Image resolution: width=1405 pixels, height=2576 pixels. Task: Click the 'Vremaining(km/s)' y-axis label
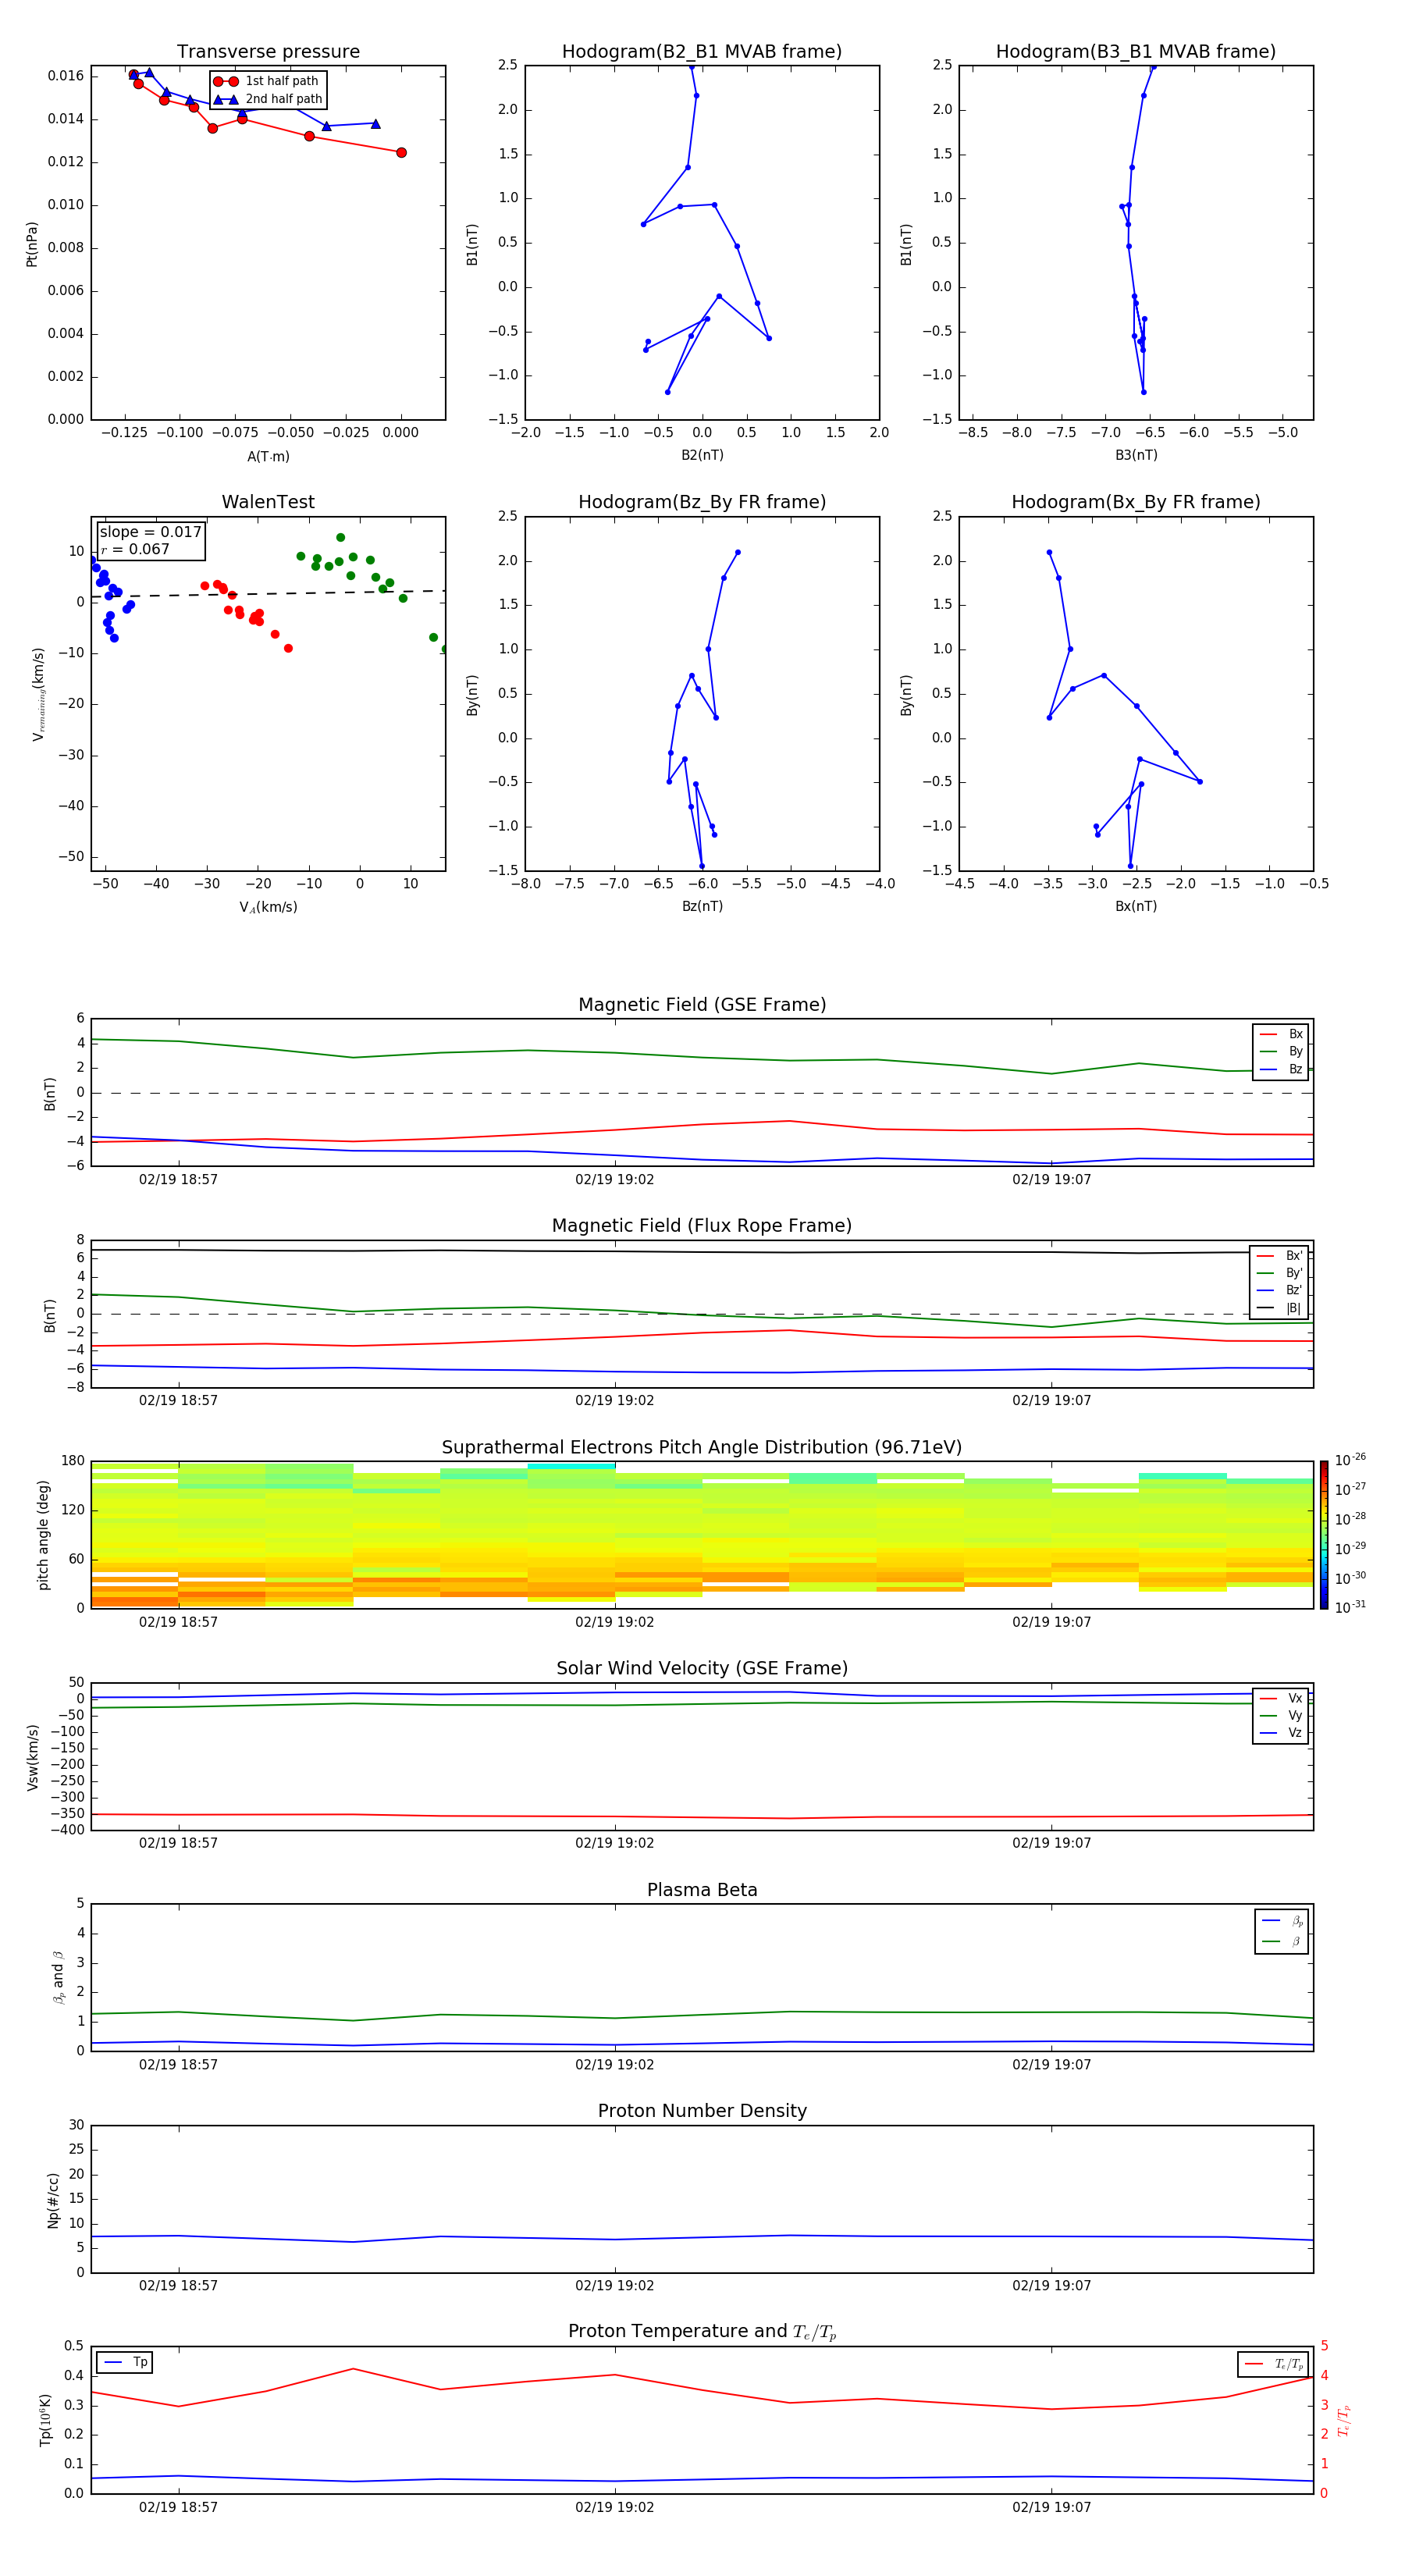pyautogui.click(x=38, y=694)
